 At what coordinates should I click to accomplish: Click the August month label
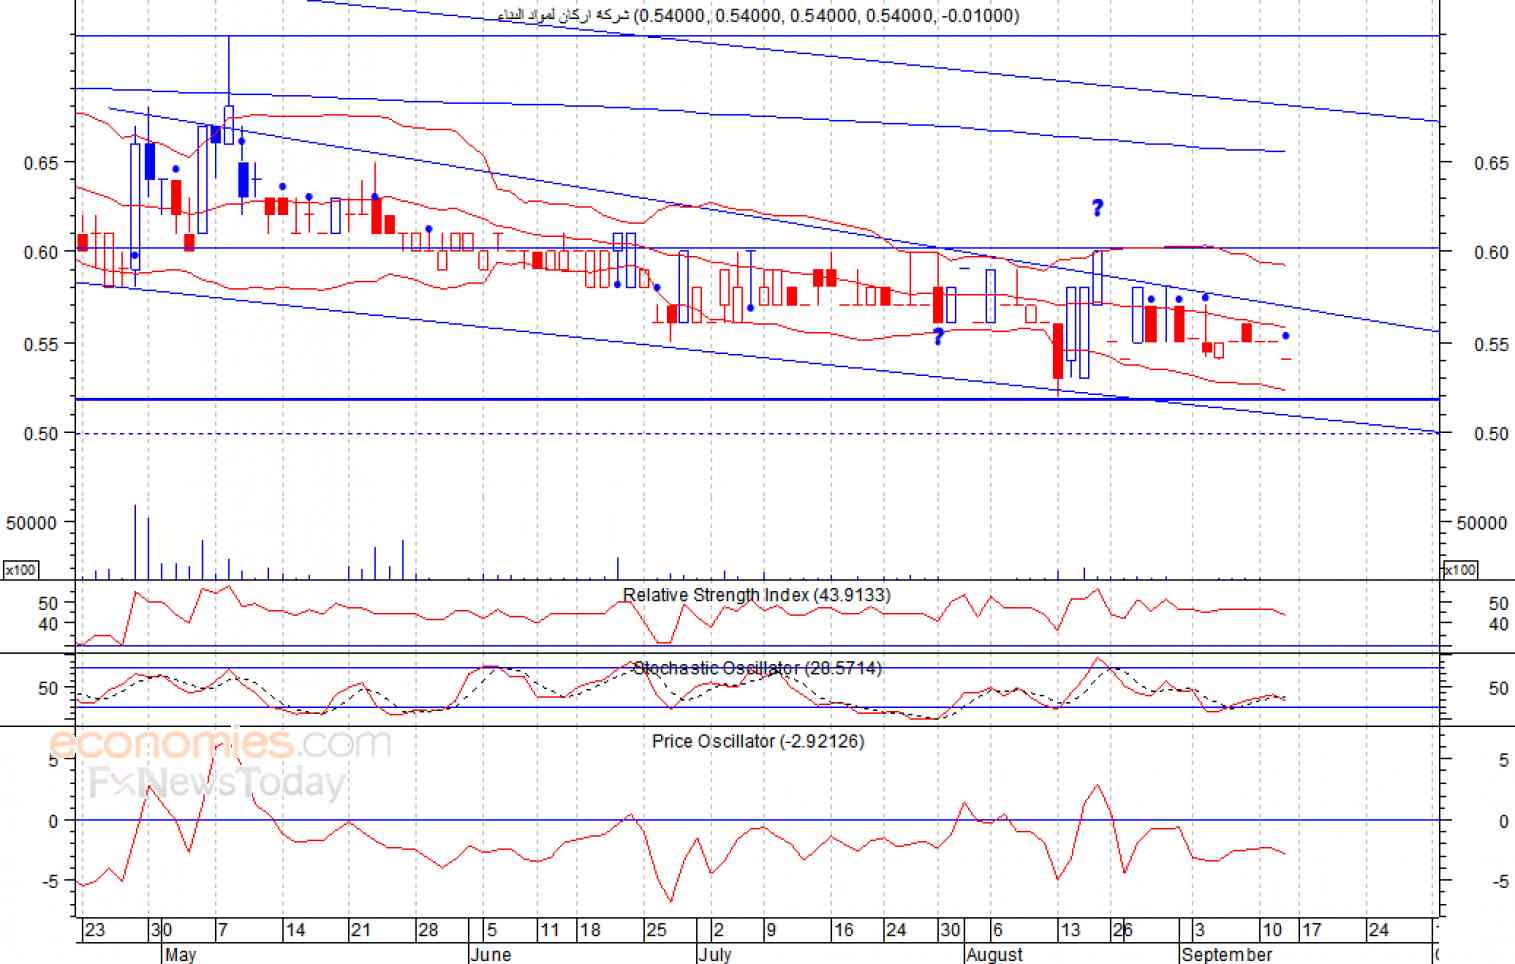pyautogui.click(x=994, y=954)
